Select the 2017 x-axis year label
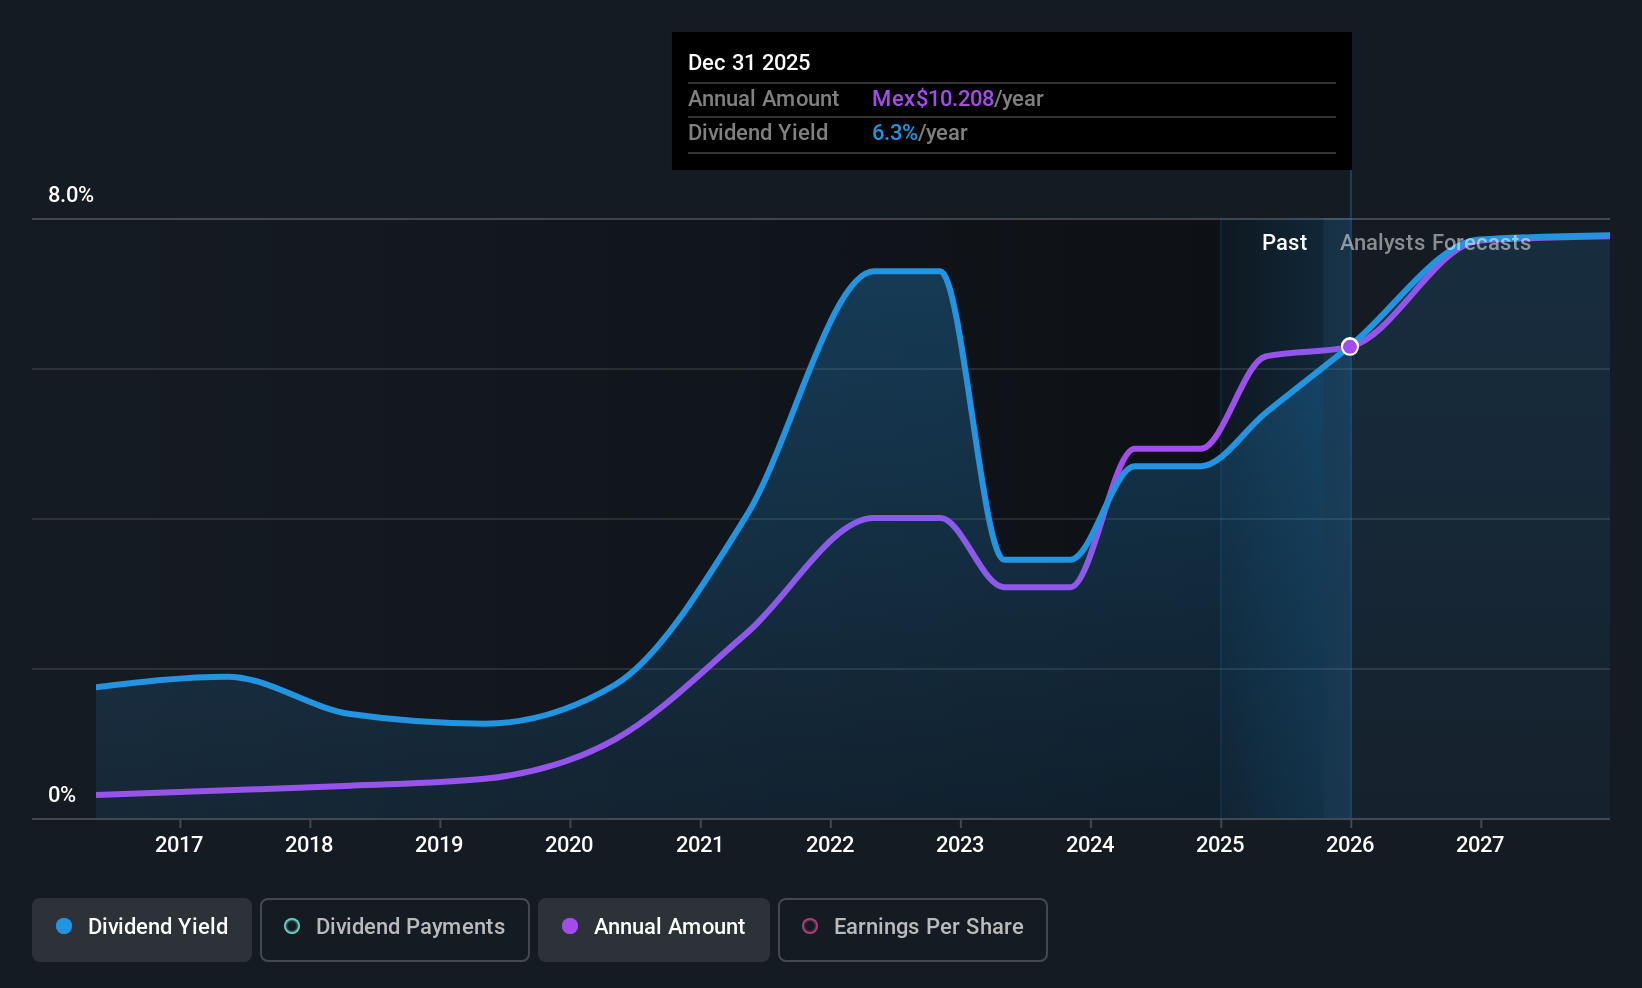 pos(179,845)
